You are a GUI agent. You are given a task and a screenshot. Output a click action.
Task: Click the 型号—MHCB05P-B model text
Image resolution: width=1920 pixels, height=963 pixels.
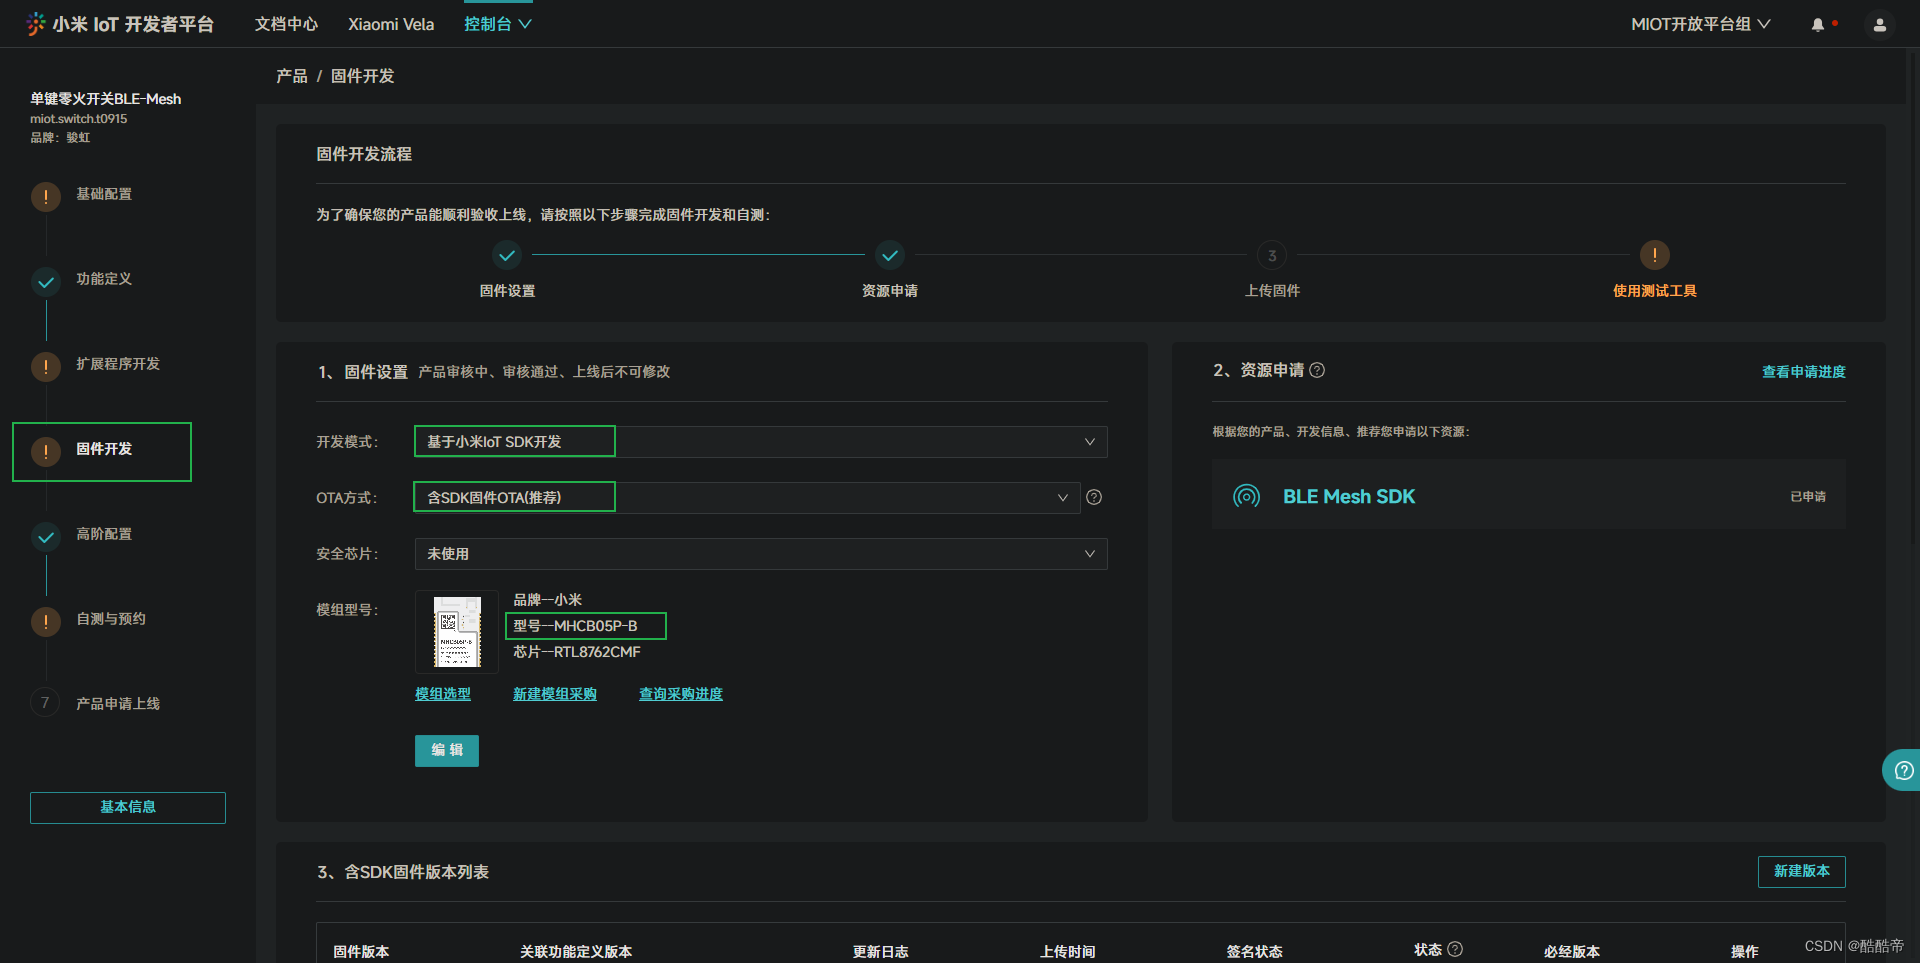point(575,626)
